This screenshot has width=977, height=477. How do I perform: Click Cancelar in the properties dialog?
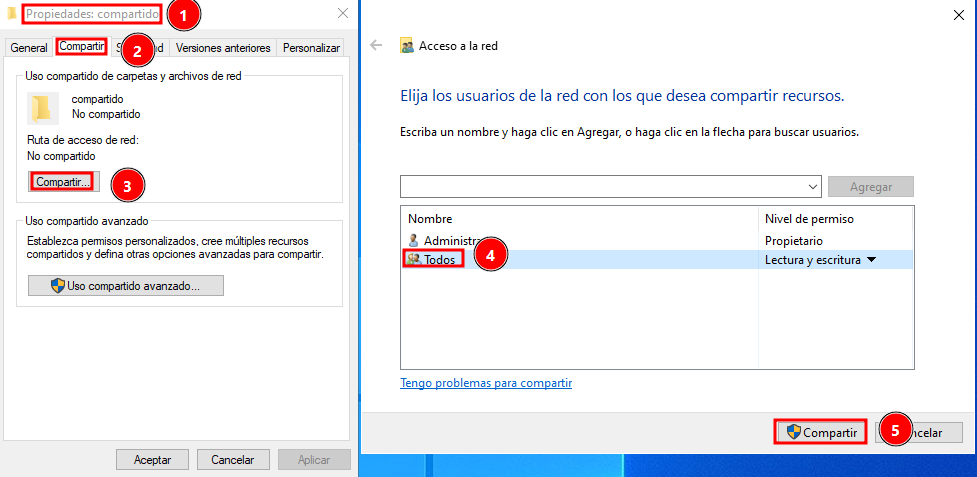(x=233, y=460)
